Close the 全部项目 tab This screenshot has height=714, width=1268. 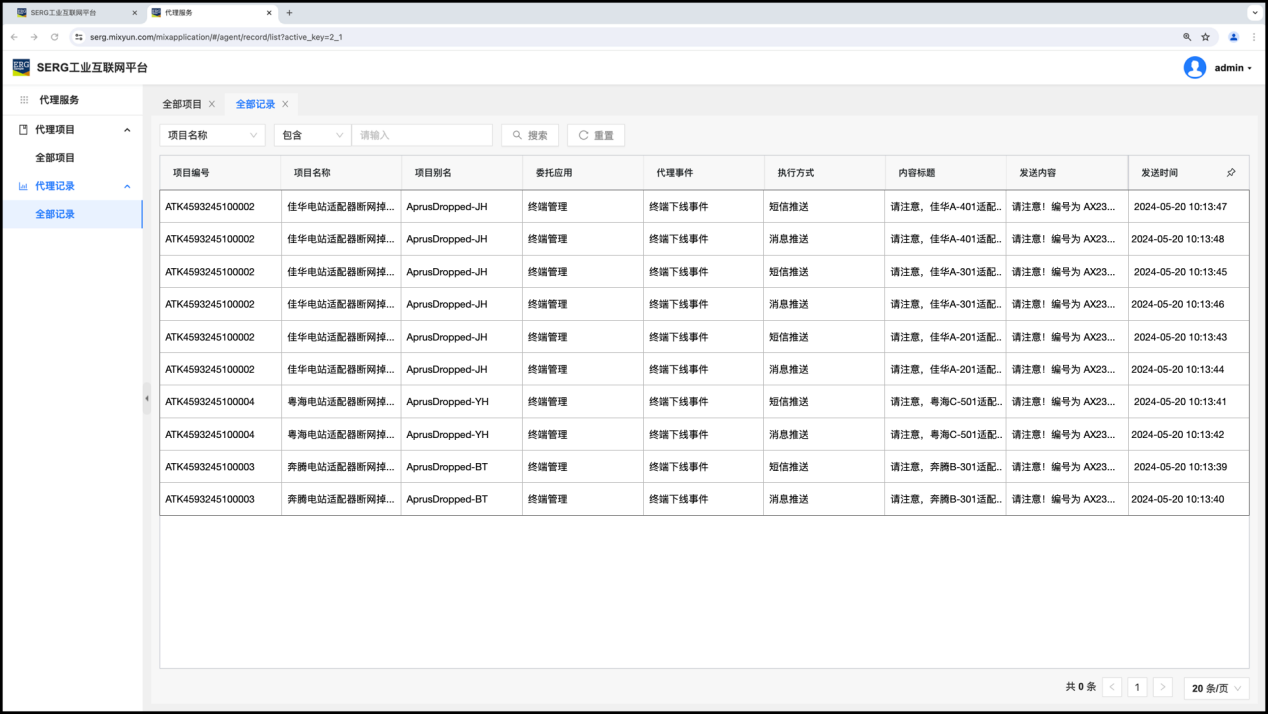(212, 104)
